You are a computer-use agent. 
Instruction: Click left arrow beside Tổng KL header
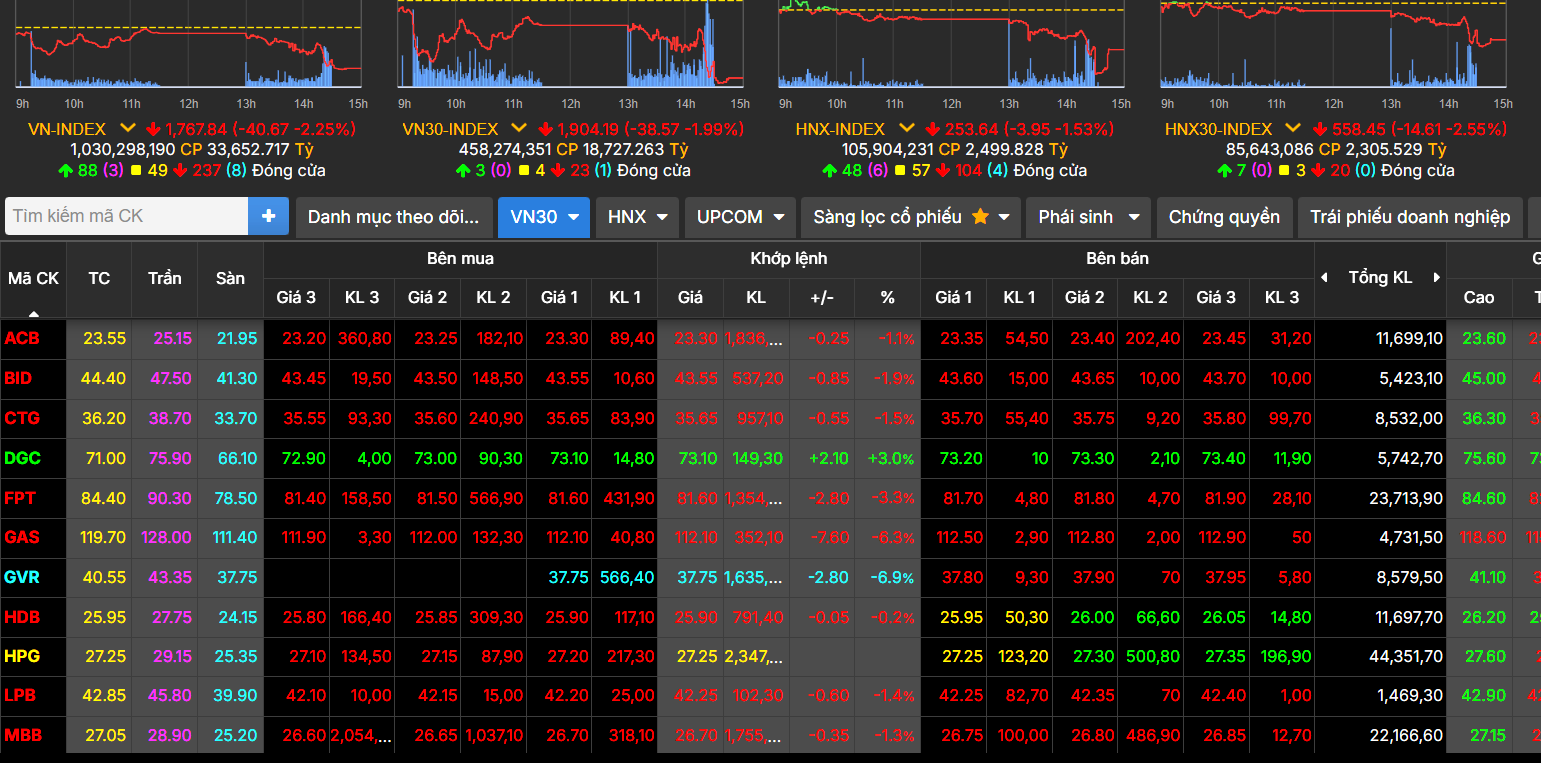1325,278
